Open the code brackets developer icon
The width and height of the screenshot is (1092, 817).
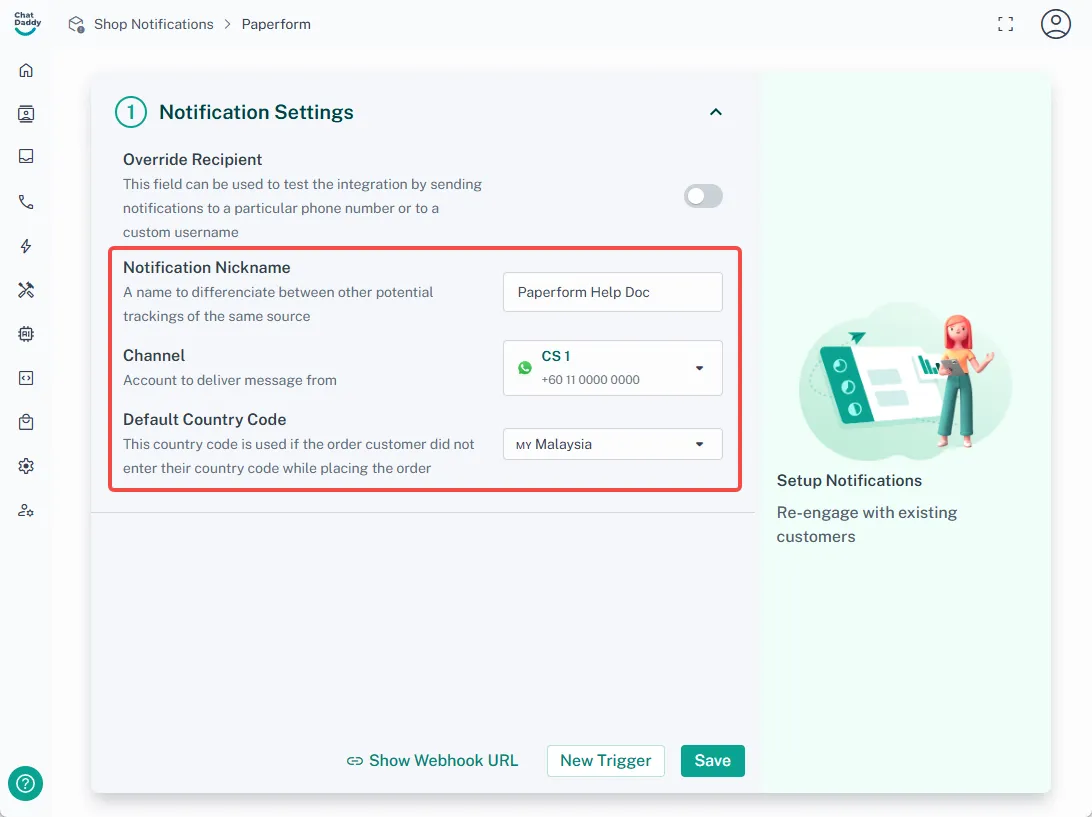click(x=26, y=378)
